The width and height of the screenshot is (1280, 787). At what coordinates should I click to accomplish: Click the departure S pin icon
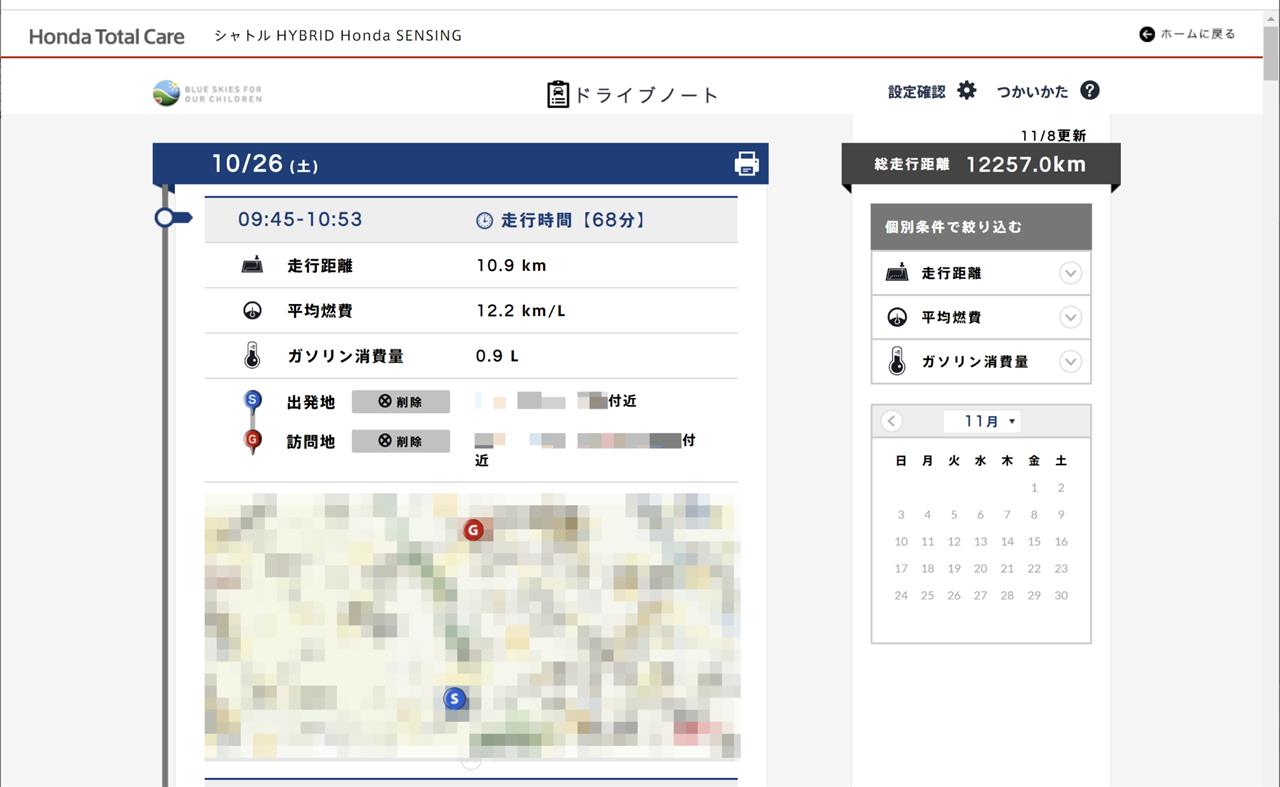coord(252,403)
